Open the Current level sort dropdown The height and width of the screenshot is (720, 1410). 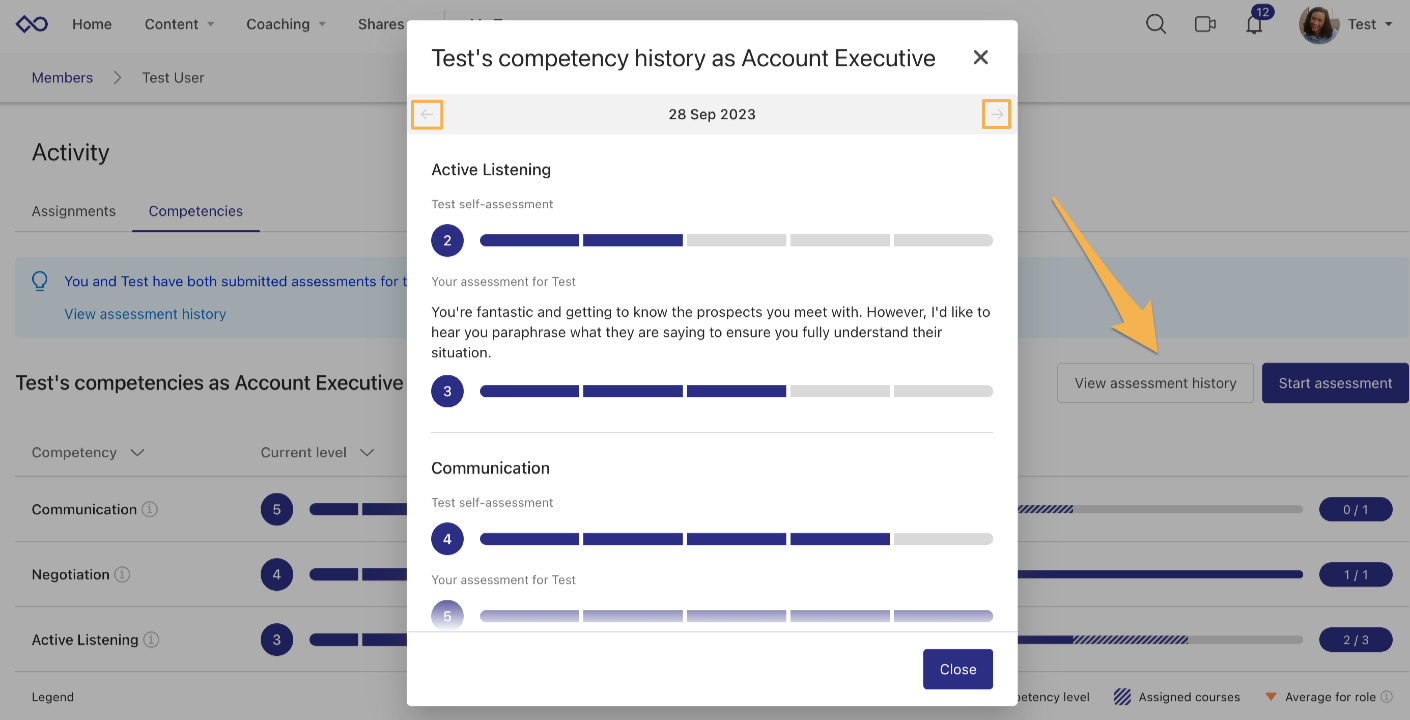point(366,452)
